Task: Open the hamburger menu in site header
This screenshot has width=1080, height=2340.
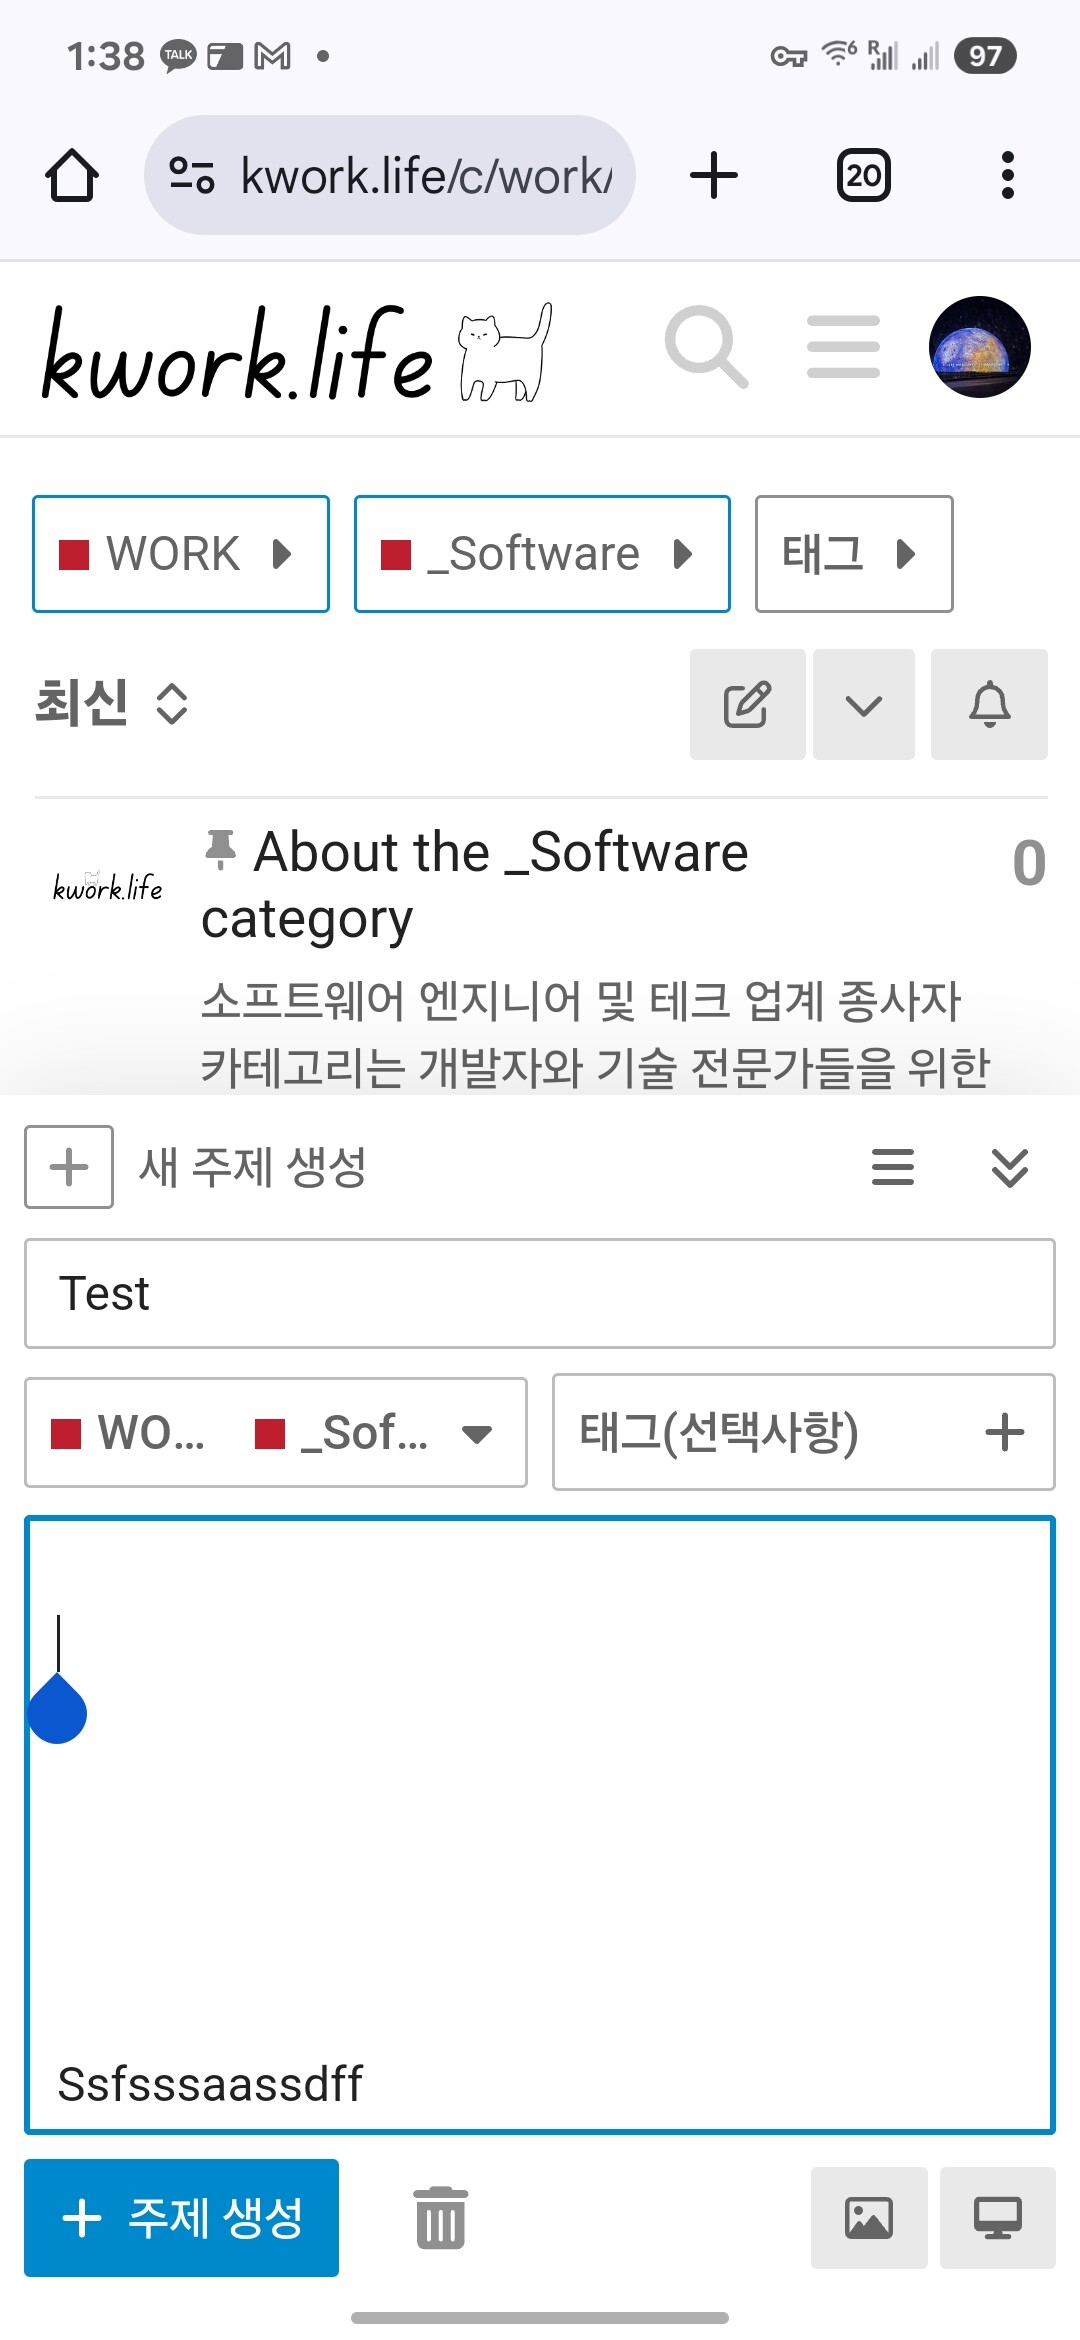Action: pyautogui.click(x=843, y=346)
